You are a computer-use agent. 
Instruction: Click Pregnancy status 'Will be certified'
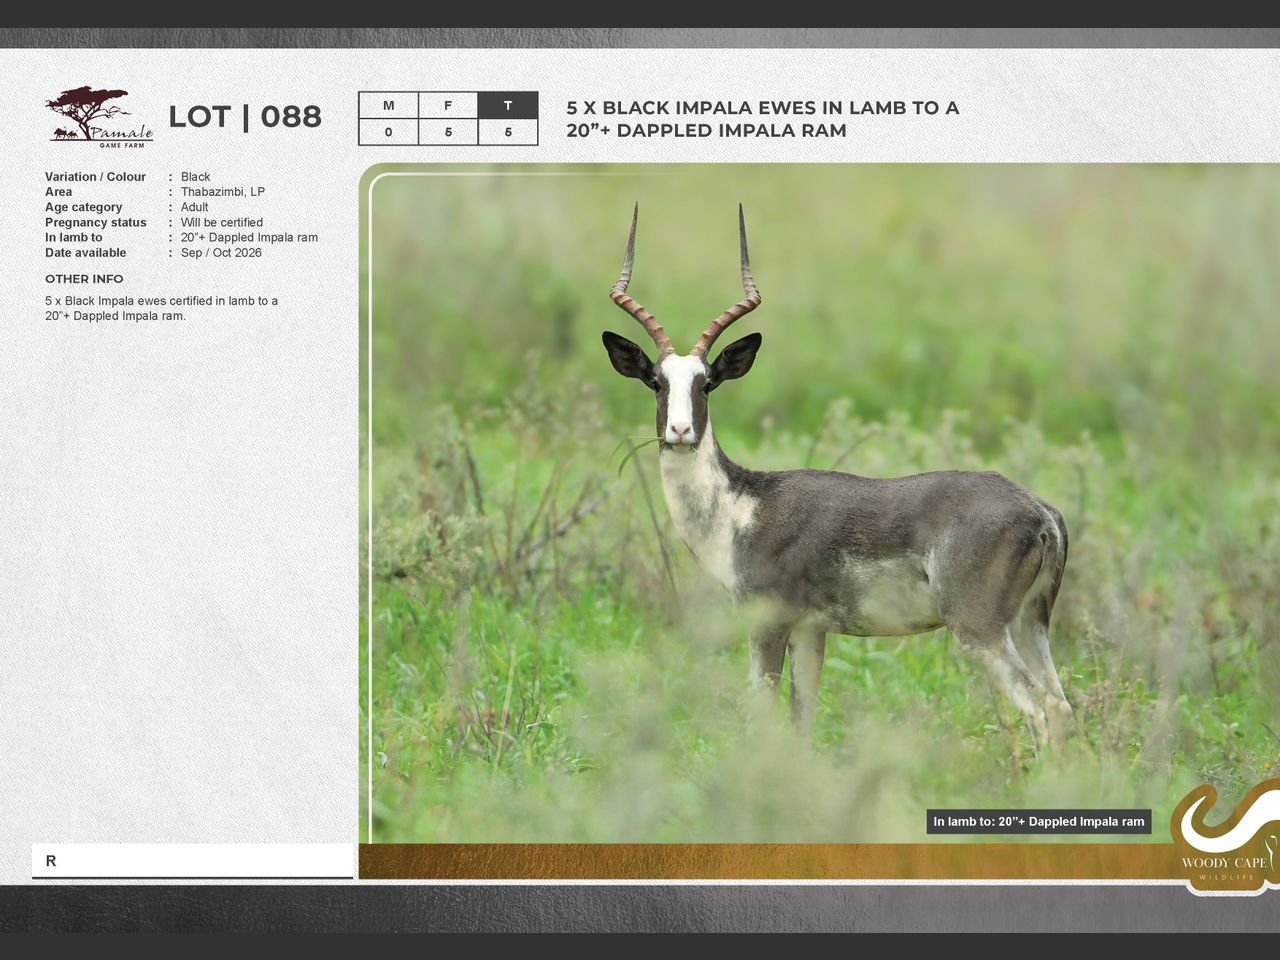click(221, 223)
